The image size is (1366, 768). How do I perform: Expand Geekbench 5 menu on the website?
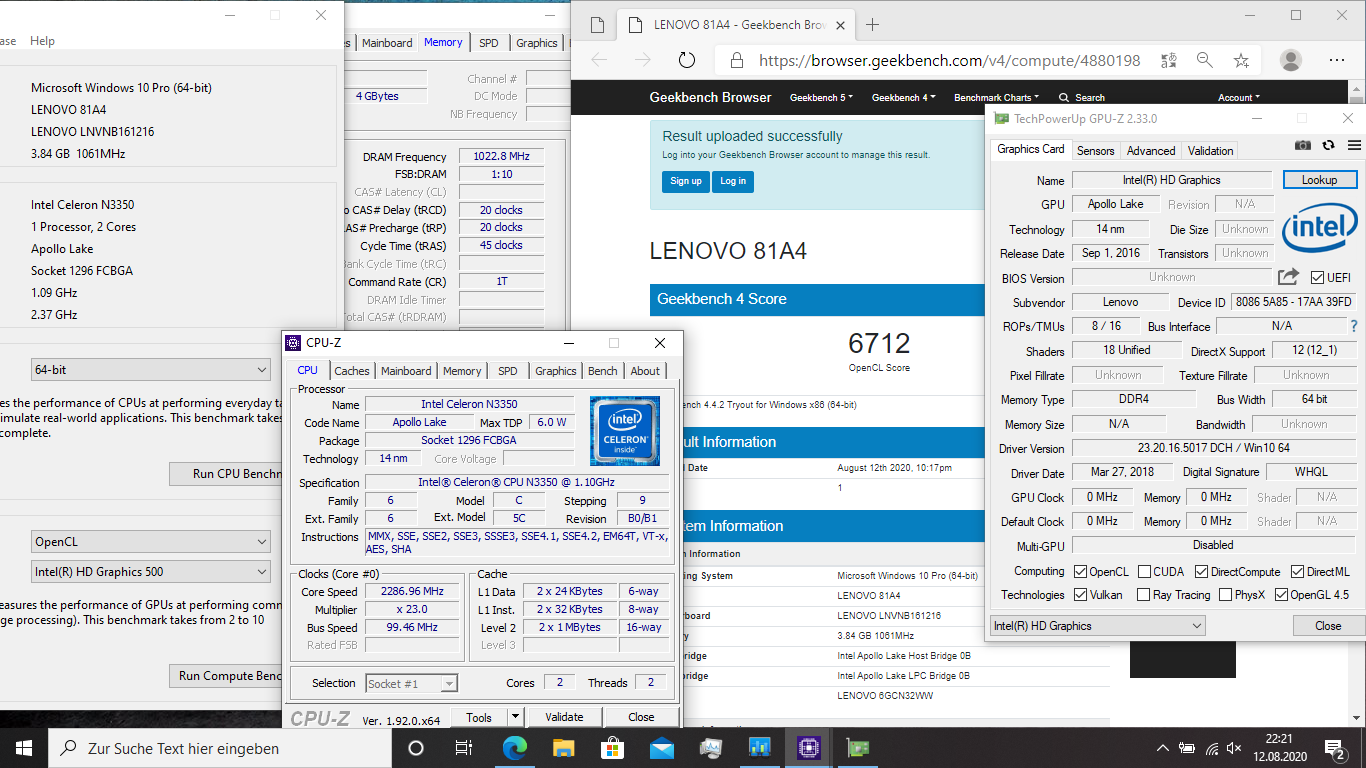pos(821,98)
